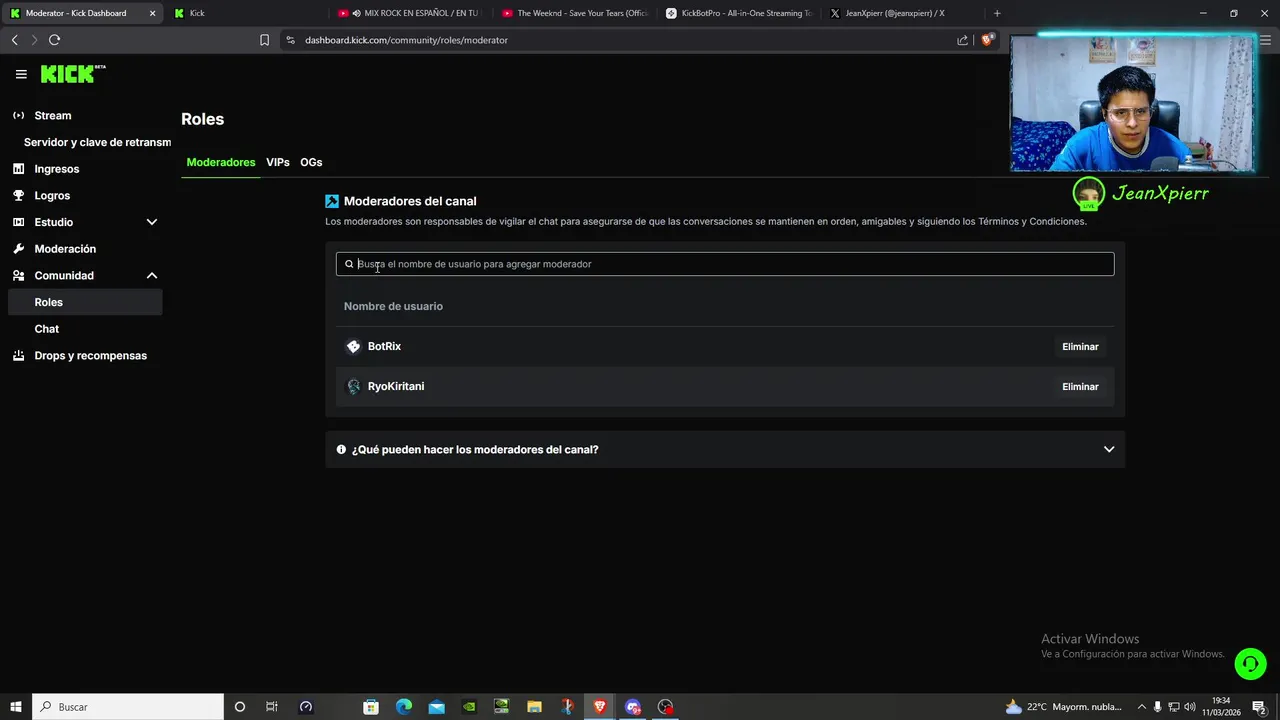Click the info icon beside ¿Qué pueden hacer
The image size is (1280, 720).
(x=341, y=449)
